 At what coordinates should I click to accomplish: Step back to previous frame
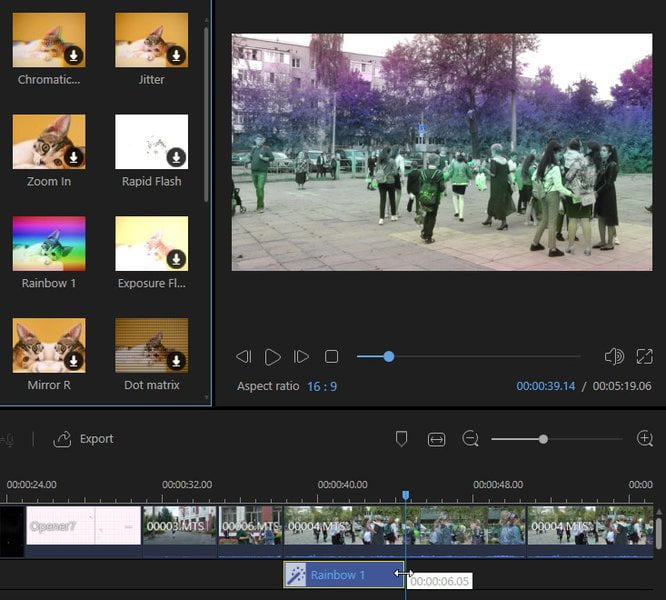point(244,357)
